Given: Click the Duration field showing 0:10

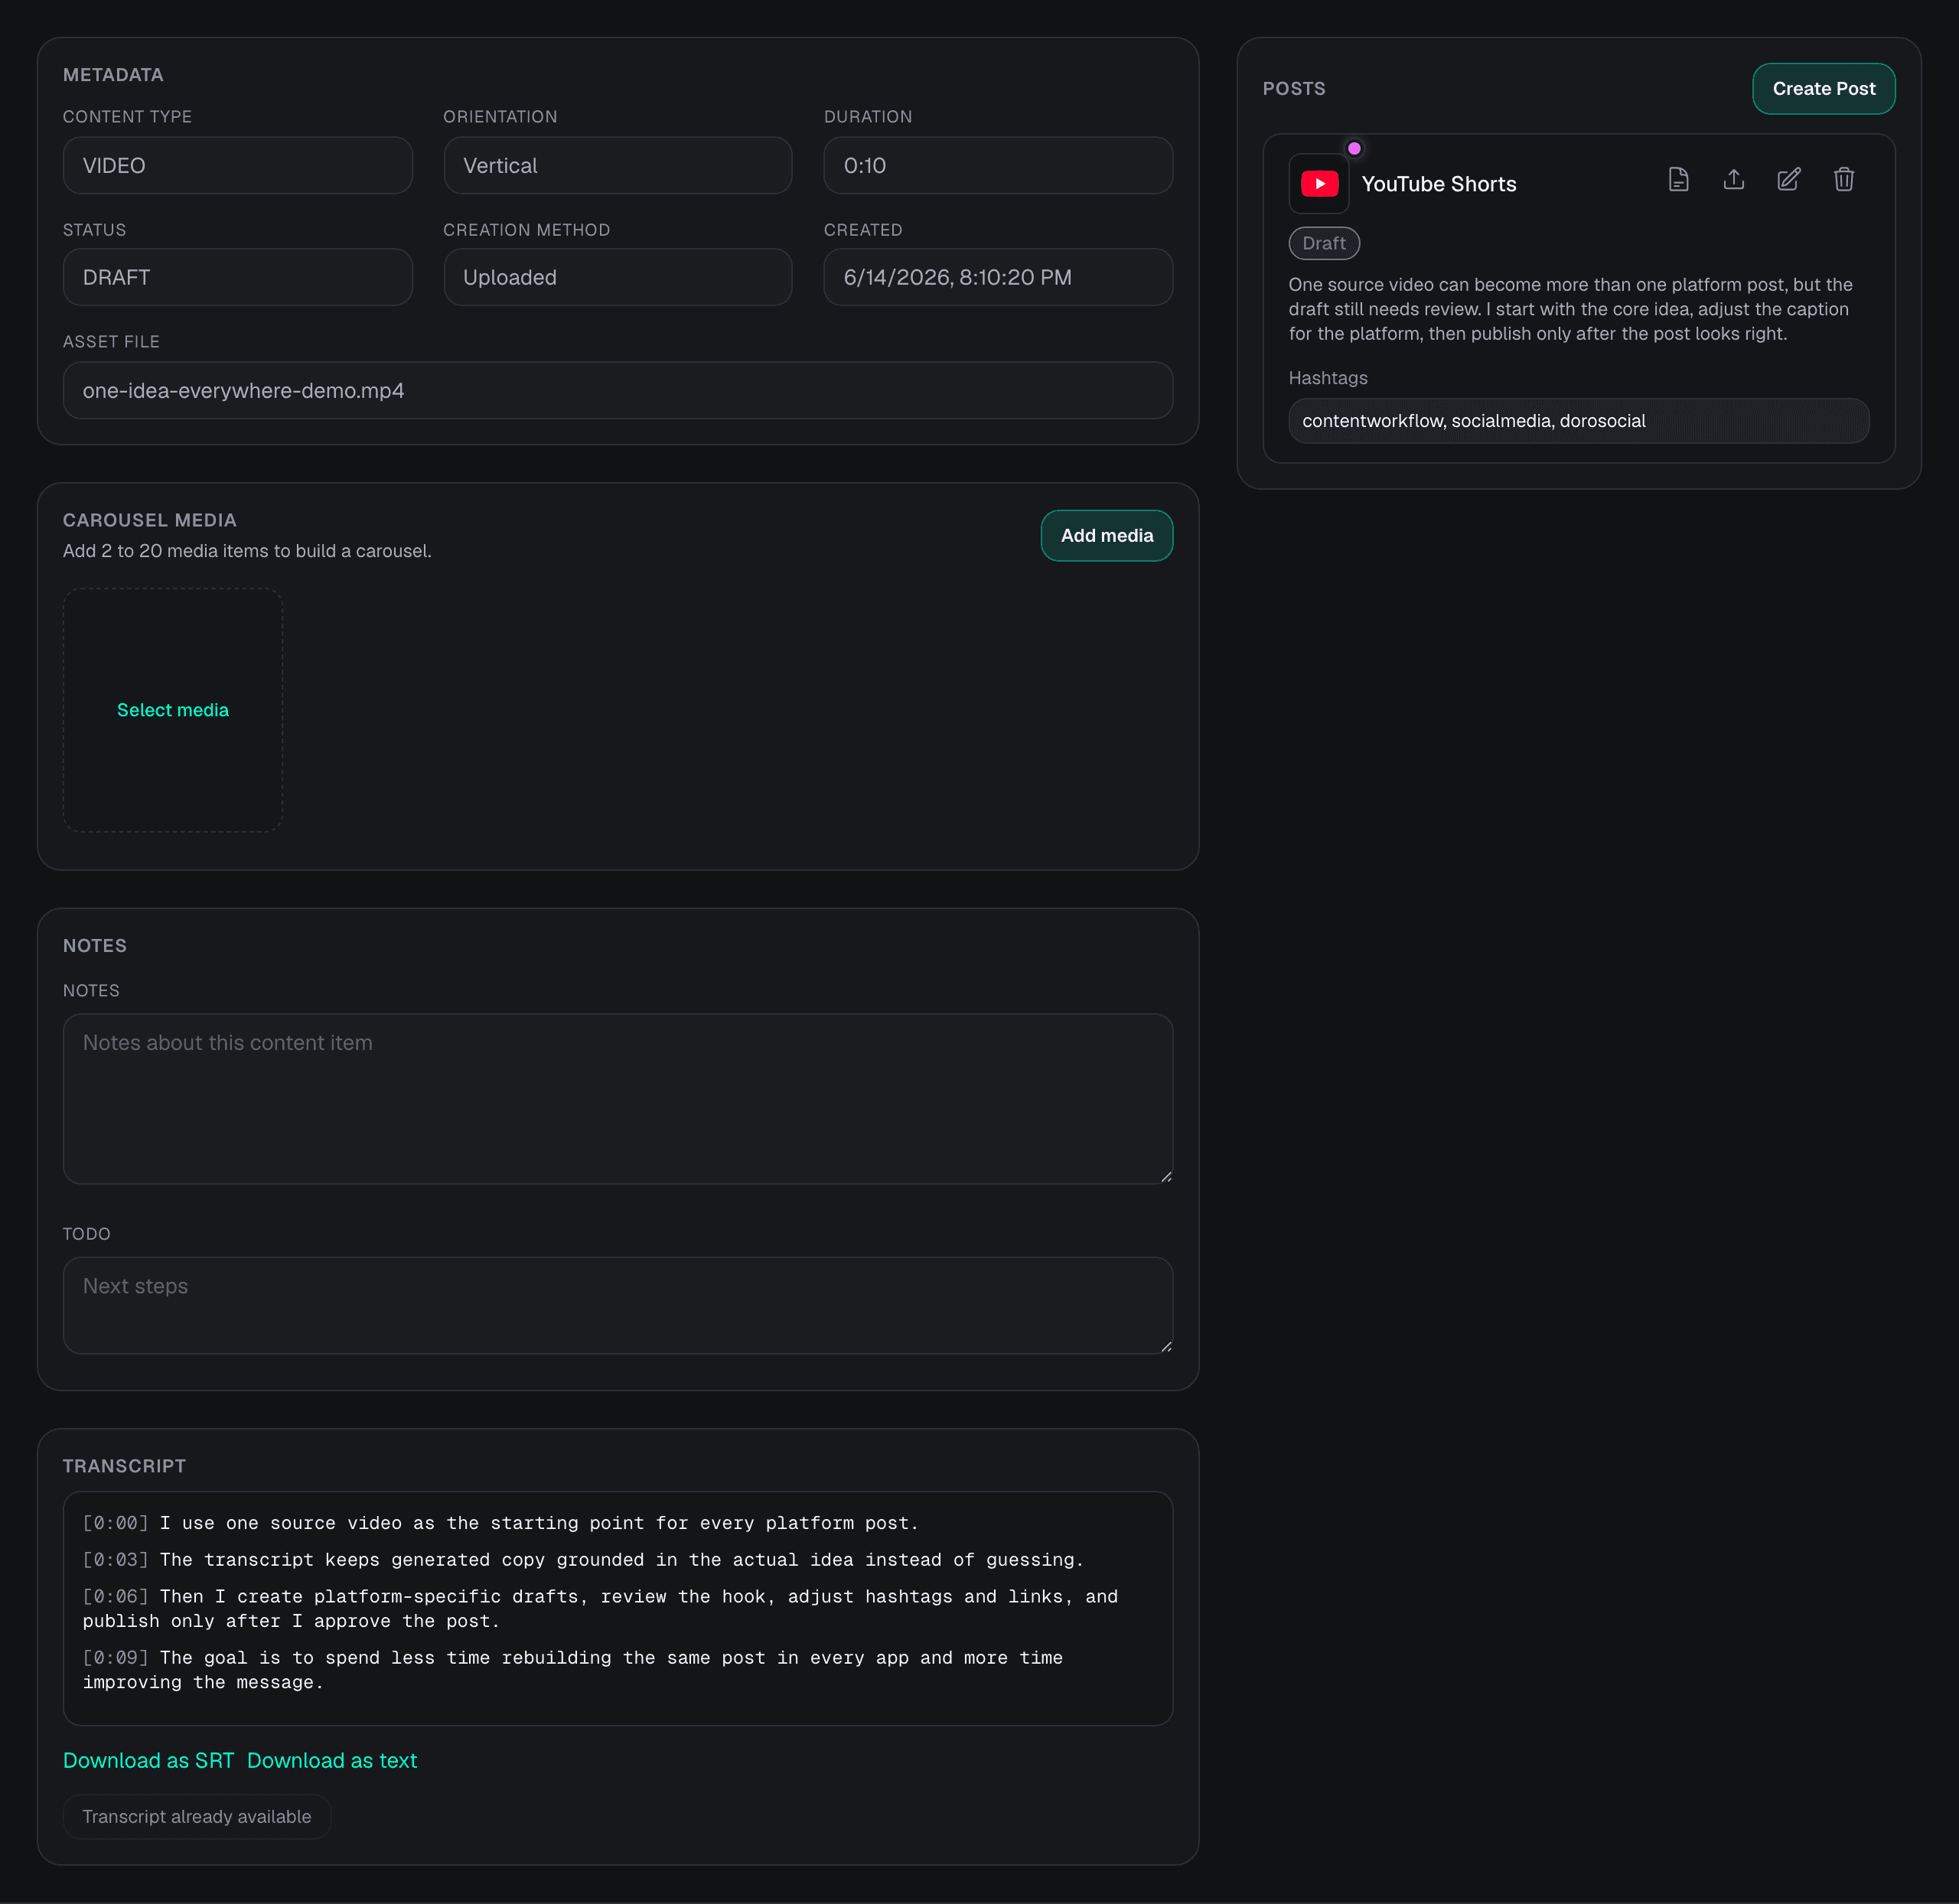Looking at the screenshot, I should tap(997, 166).
